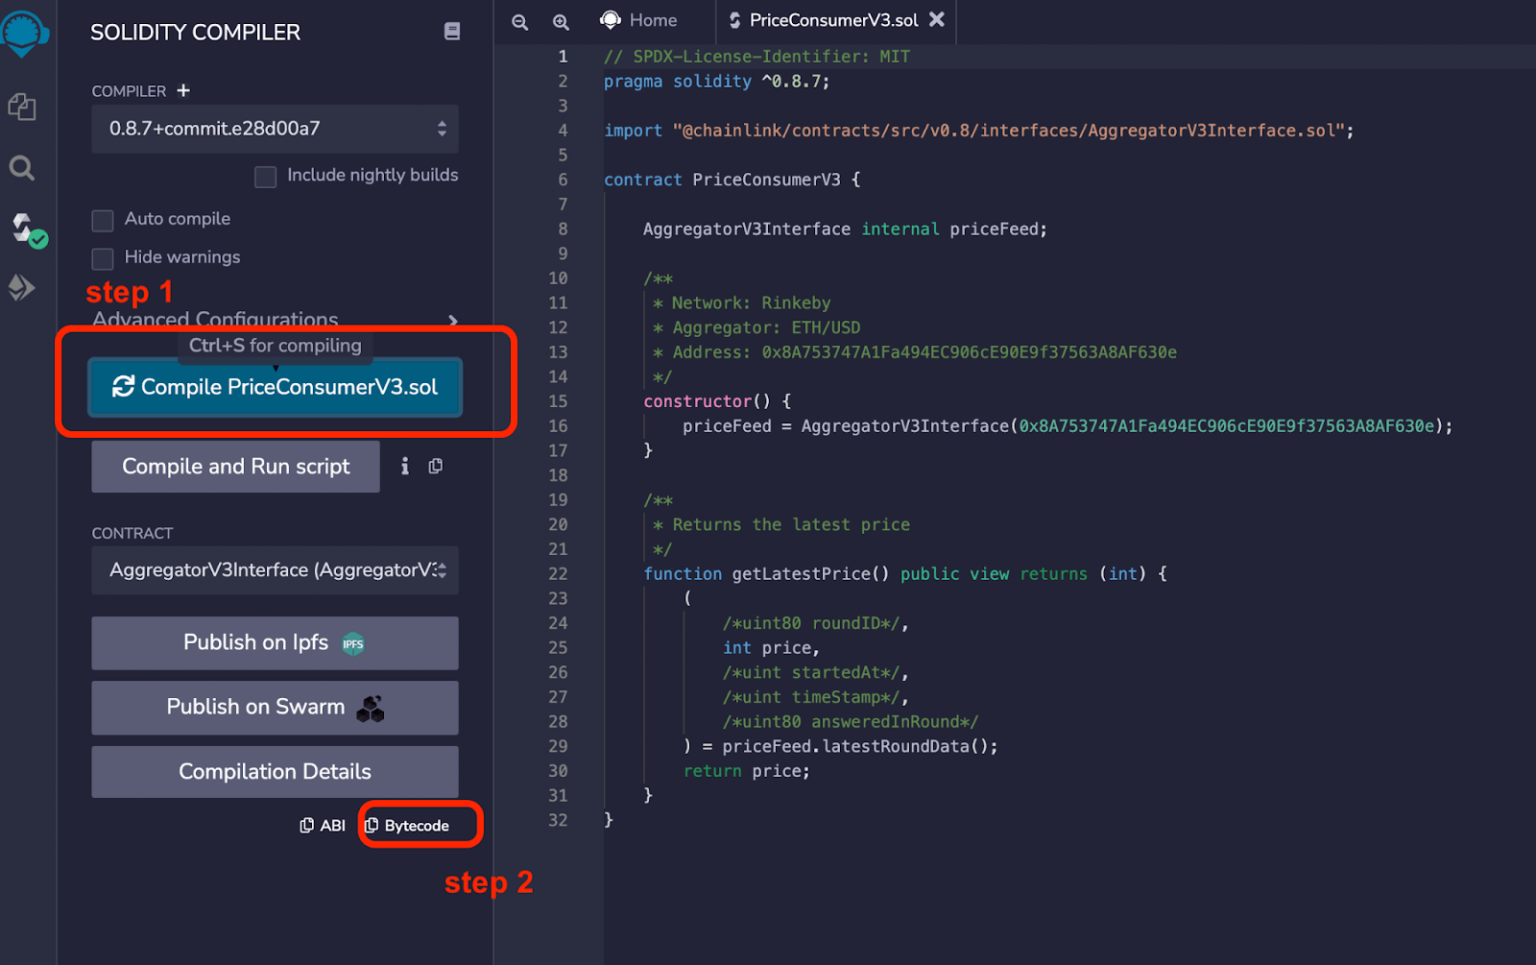Zoom in the code editor

tap(560, 21)
